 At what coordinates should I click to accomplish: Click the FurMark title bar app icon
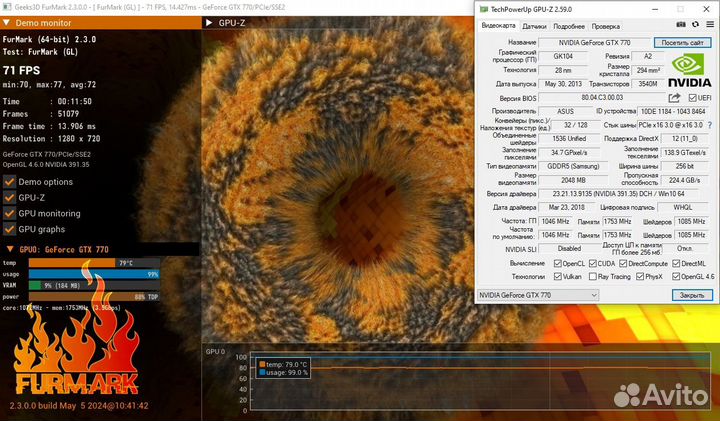click(x=7, y=7)
